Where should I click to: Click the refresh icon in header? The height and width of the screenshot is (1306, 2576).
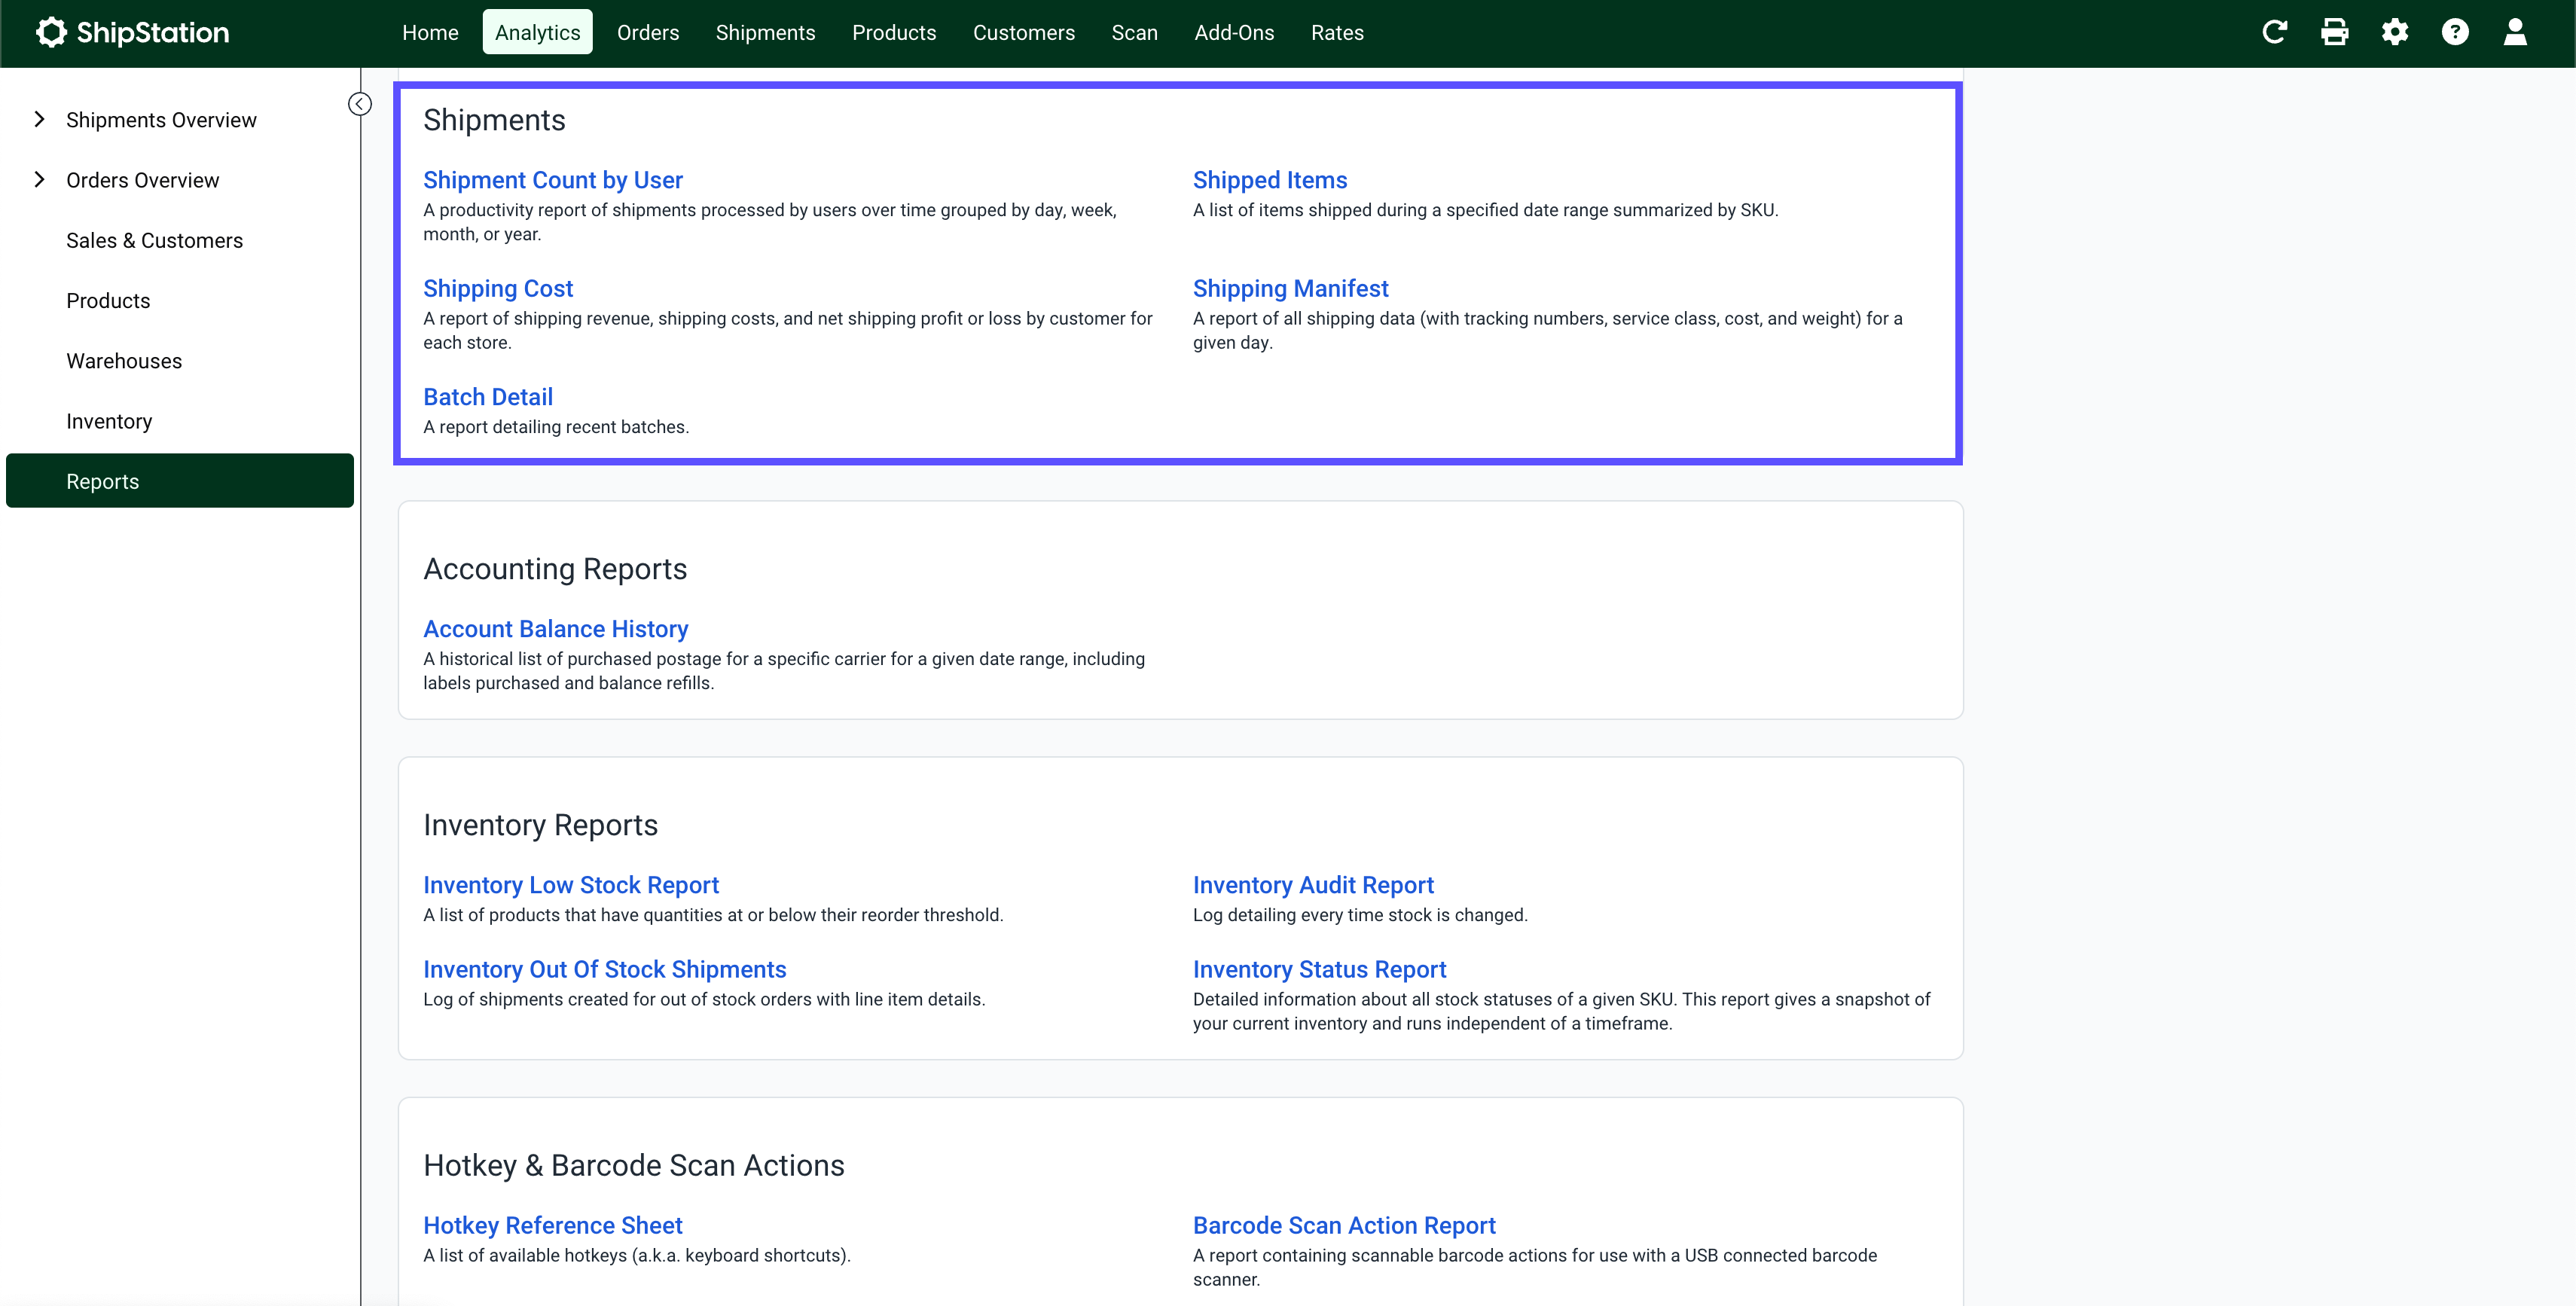tap(2274, 32)
